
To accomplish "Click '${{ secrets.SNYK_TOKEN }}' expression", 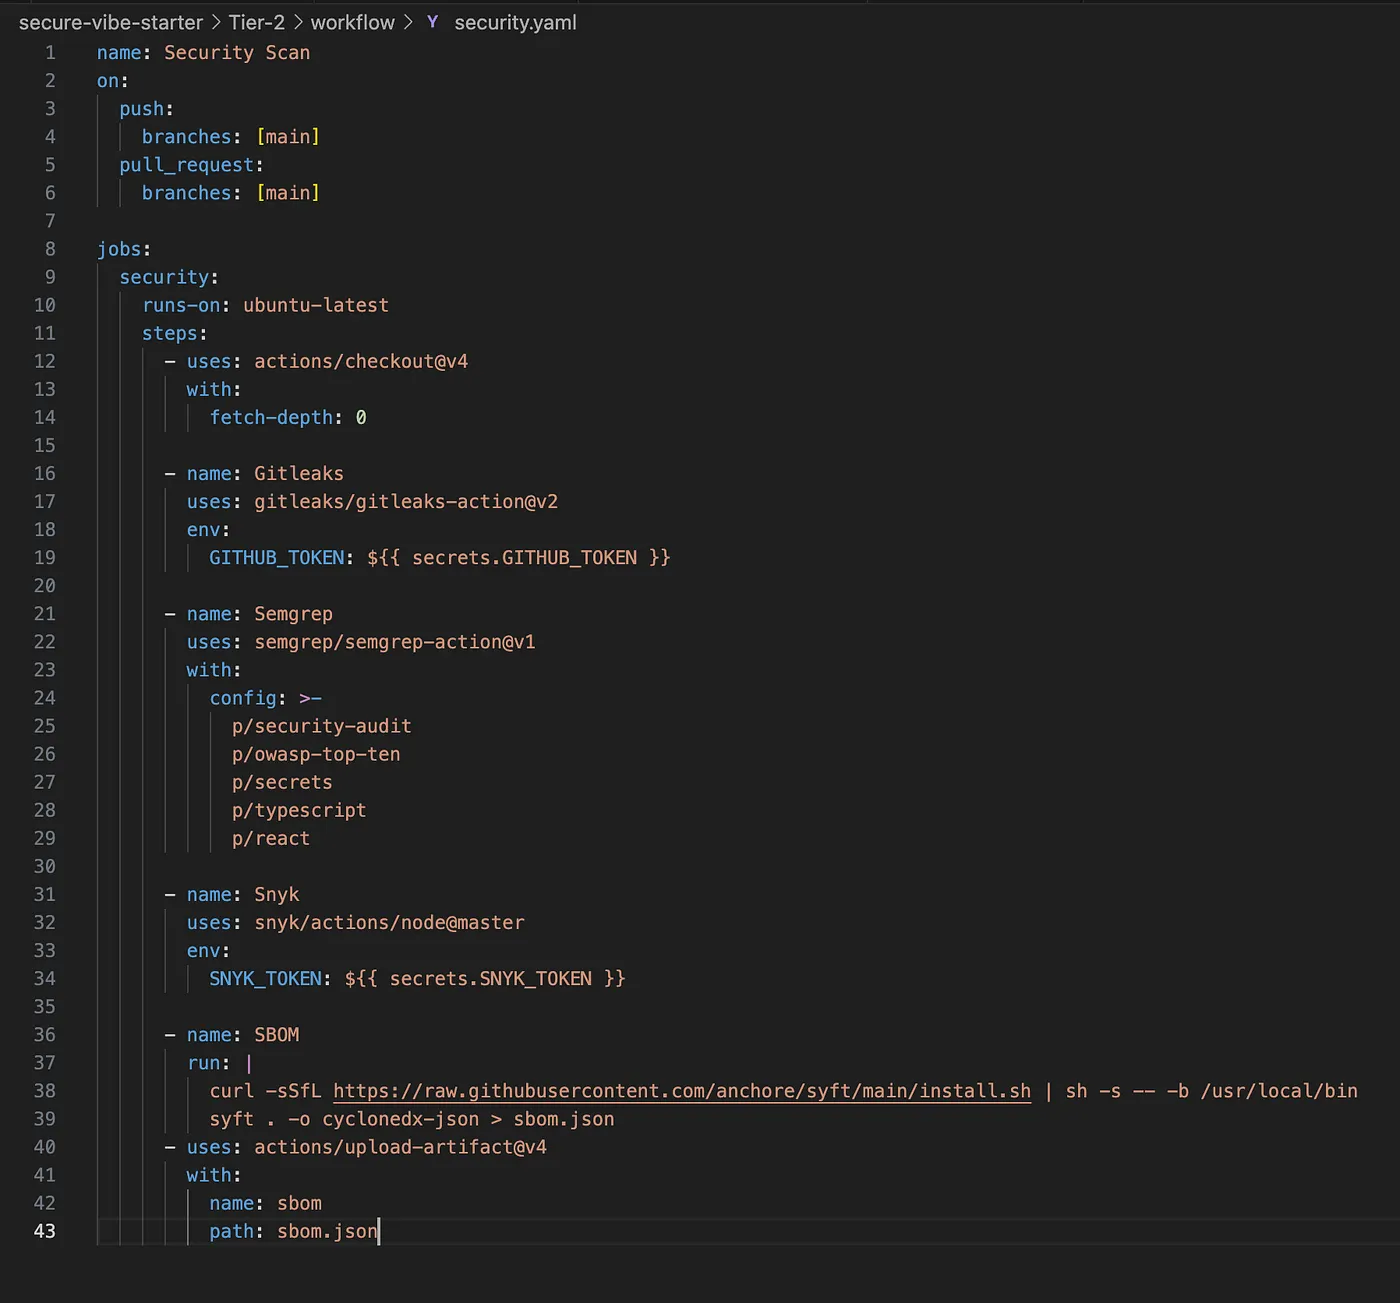I will (485, 978).
